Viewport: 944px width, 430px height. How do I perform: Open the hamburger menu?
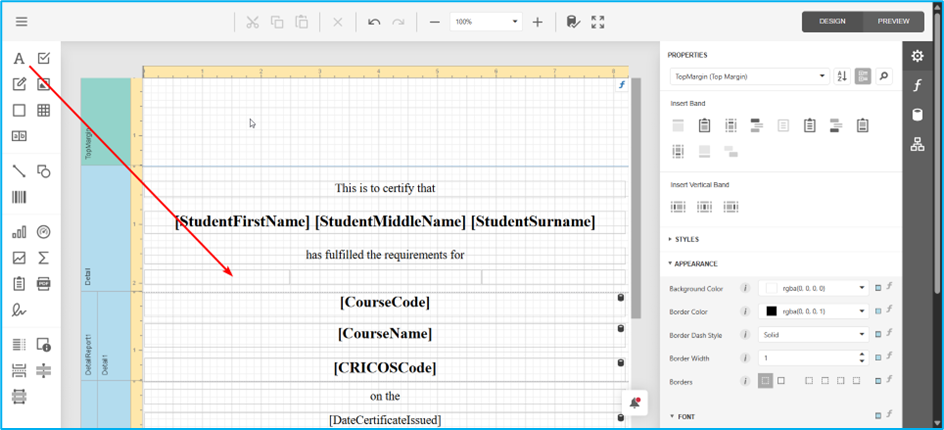click(22, 22)
